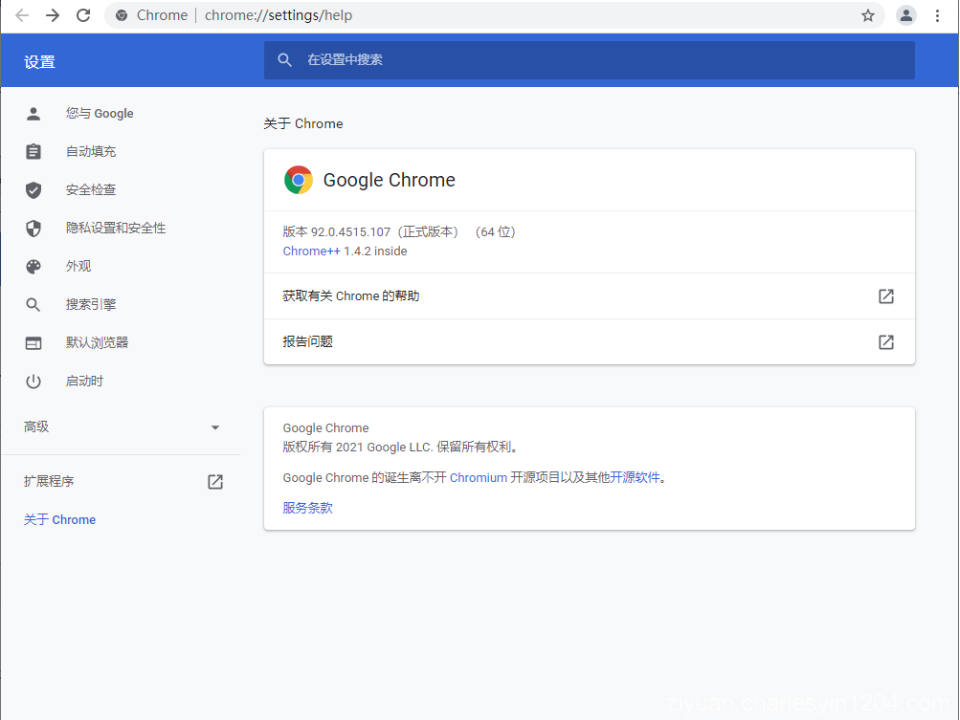Click the 启动时 power icon
The image size is (960, 720).
33,380
